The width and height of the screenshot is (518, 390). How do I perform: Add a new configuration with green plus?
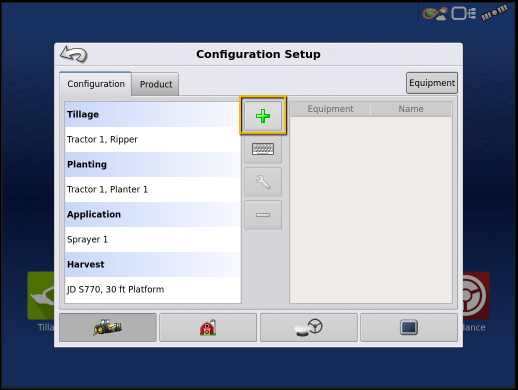coord(263,116)
